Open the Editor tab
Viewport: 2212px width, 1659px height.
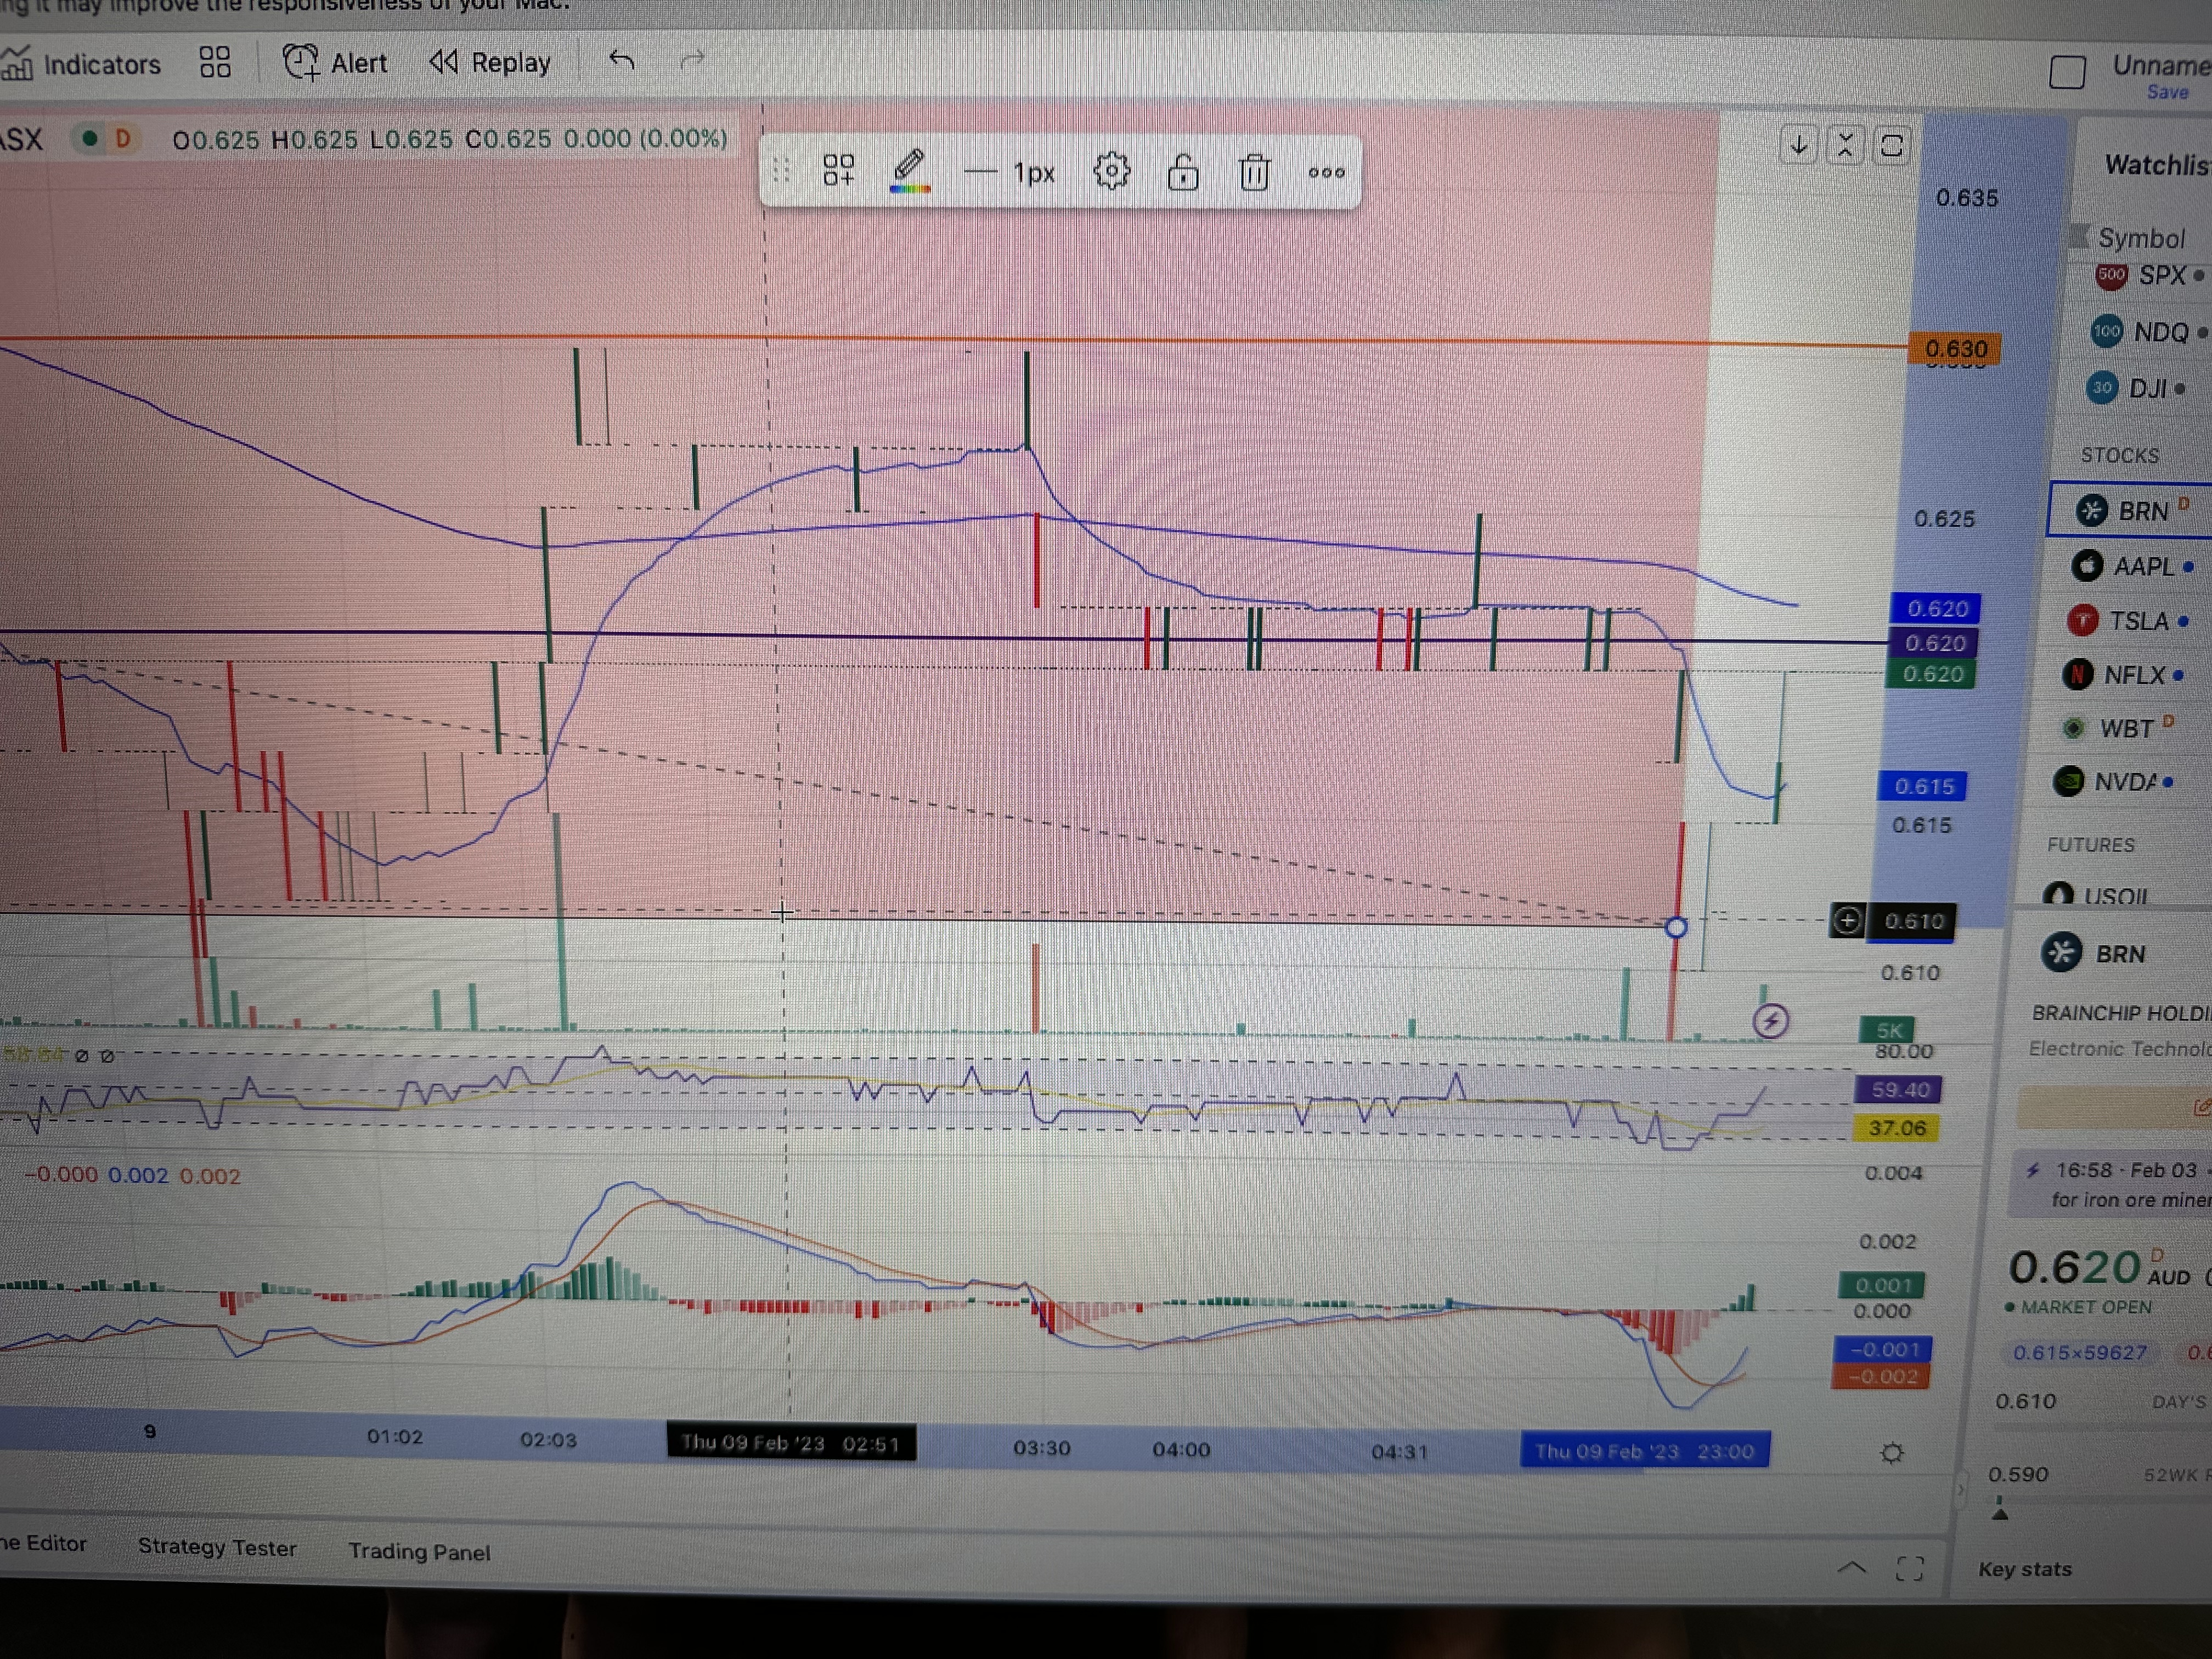pos(43,1543)
